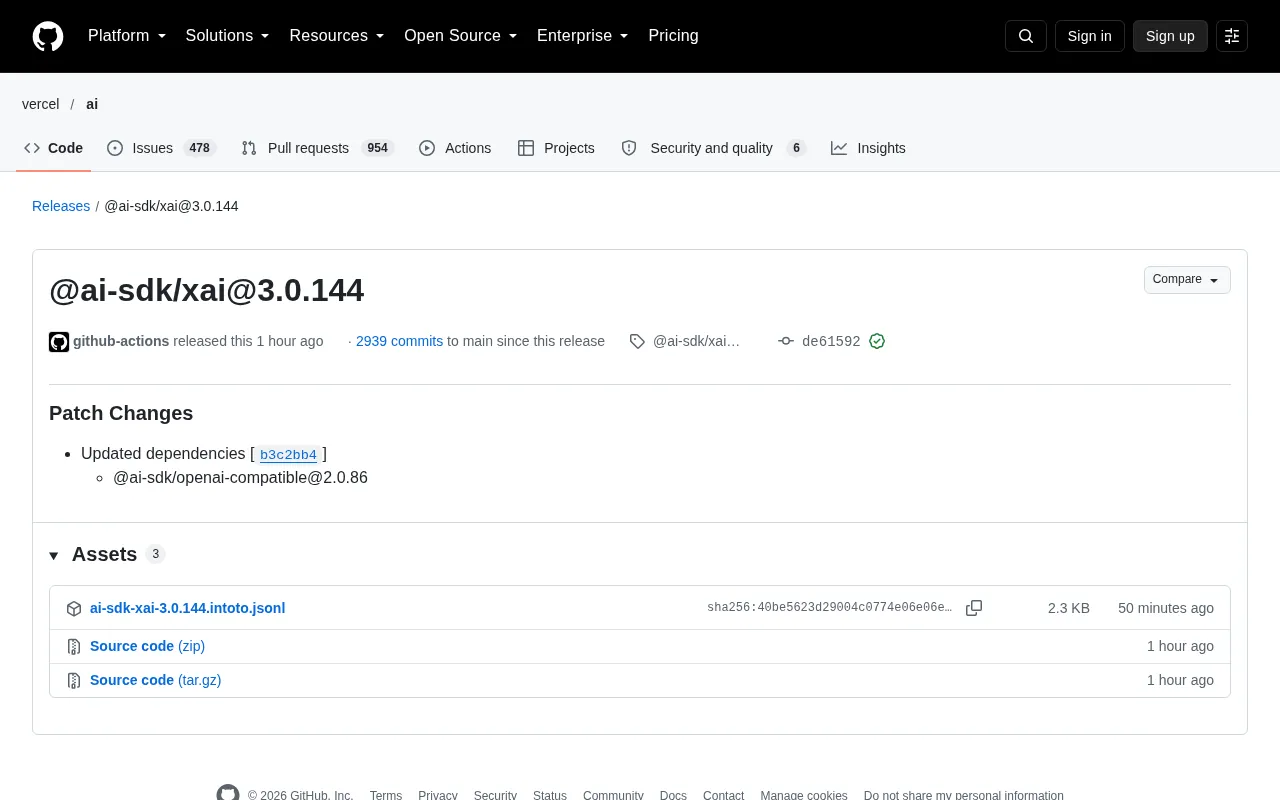1280x800 pixels.
Task: Open the Projects tab
Action: pyautogui.click(x=556, y=148)
